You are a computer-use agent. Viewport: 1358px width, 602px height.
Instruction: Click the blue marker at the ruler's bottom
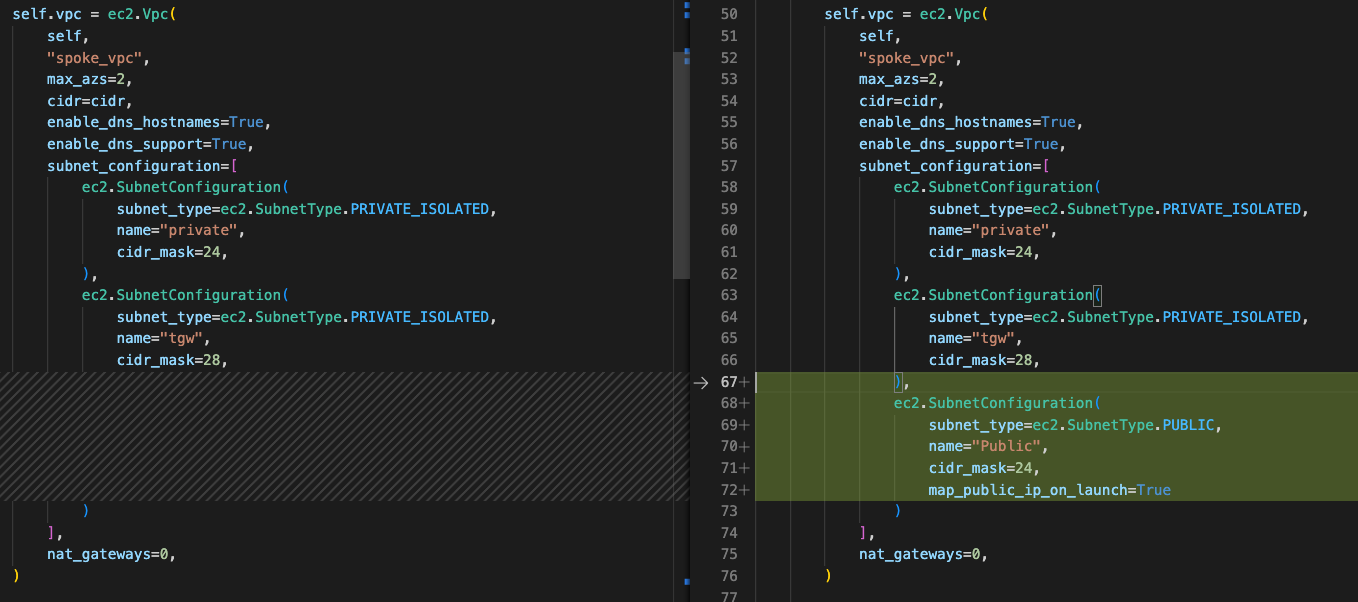click(686, 579)
